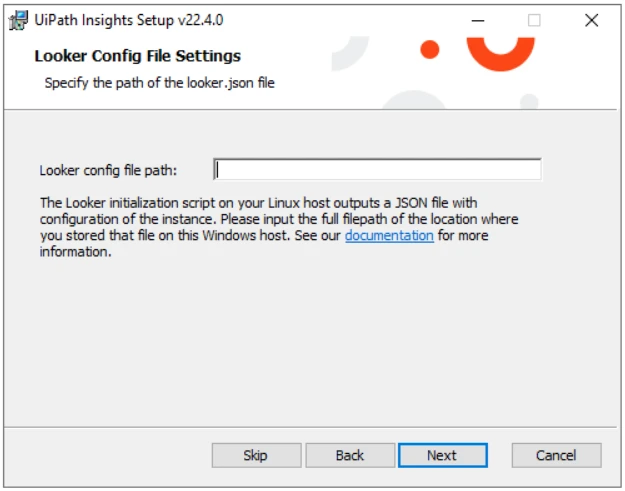The height and width of the screenshot is (491, 625).
Task: Open the documentation link
Action: pos(389,236)
